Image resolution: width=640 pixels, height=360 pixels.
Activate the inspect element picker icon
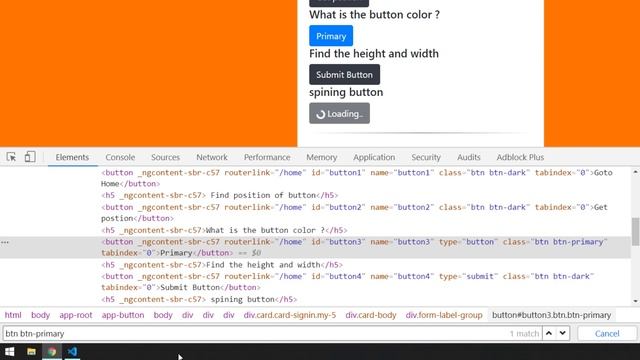coord(11,157)
